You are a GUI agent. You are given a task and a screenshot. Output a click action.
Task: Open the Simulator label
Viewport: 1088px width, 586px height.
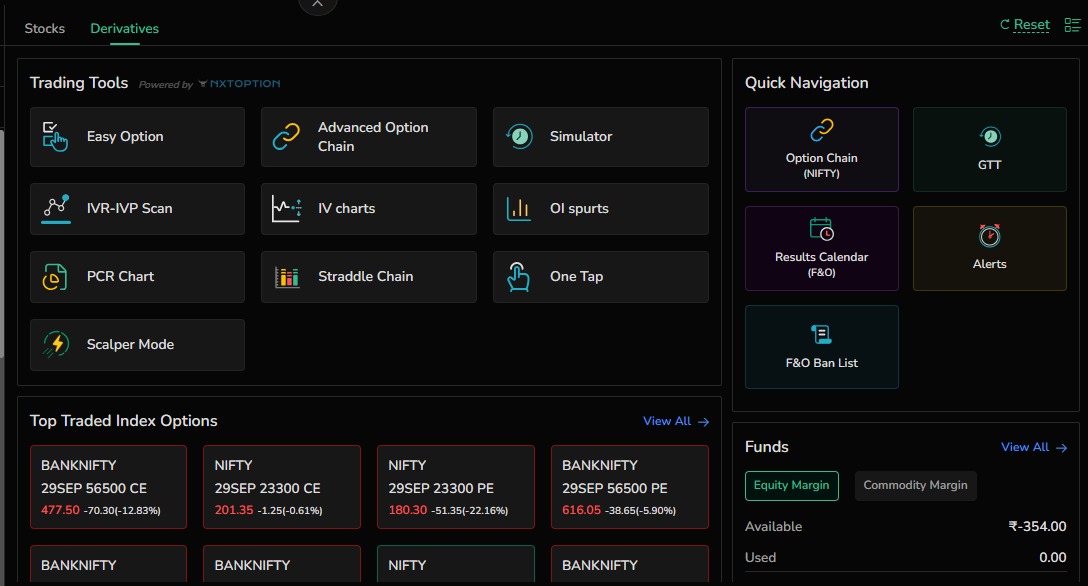[x=581, y=137]
